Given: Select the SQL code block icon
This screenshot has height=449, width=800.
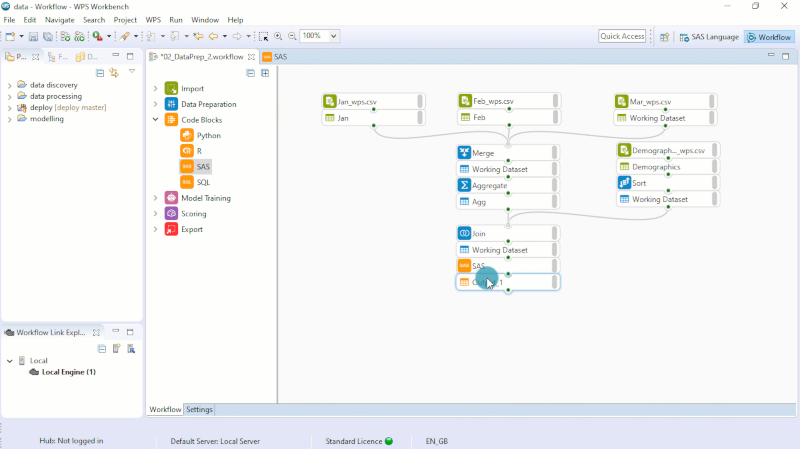Looking at the screenshot, I should click(x=186, y=182).
